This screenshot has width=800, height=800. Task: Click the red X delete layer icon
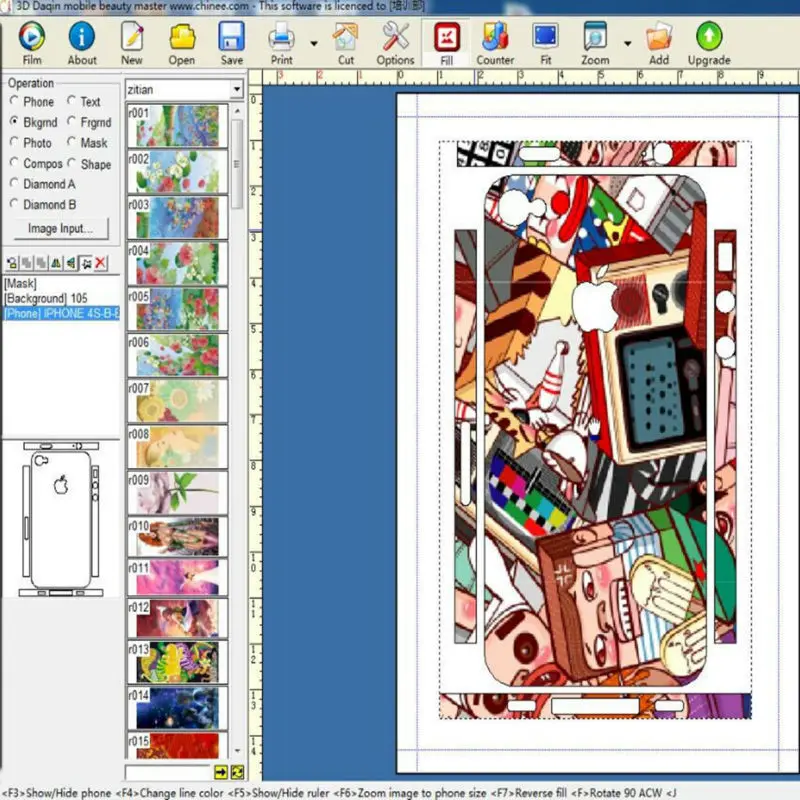tap(101, 263)
